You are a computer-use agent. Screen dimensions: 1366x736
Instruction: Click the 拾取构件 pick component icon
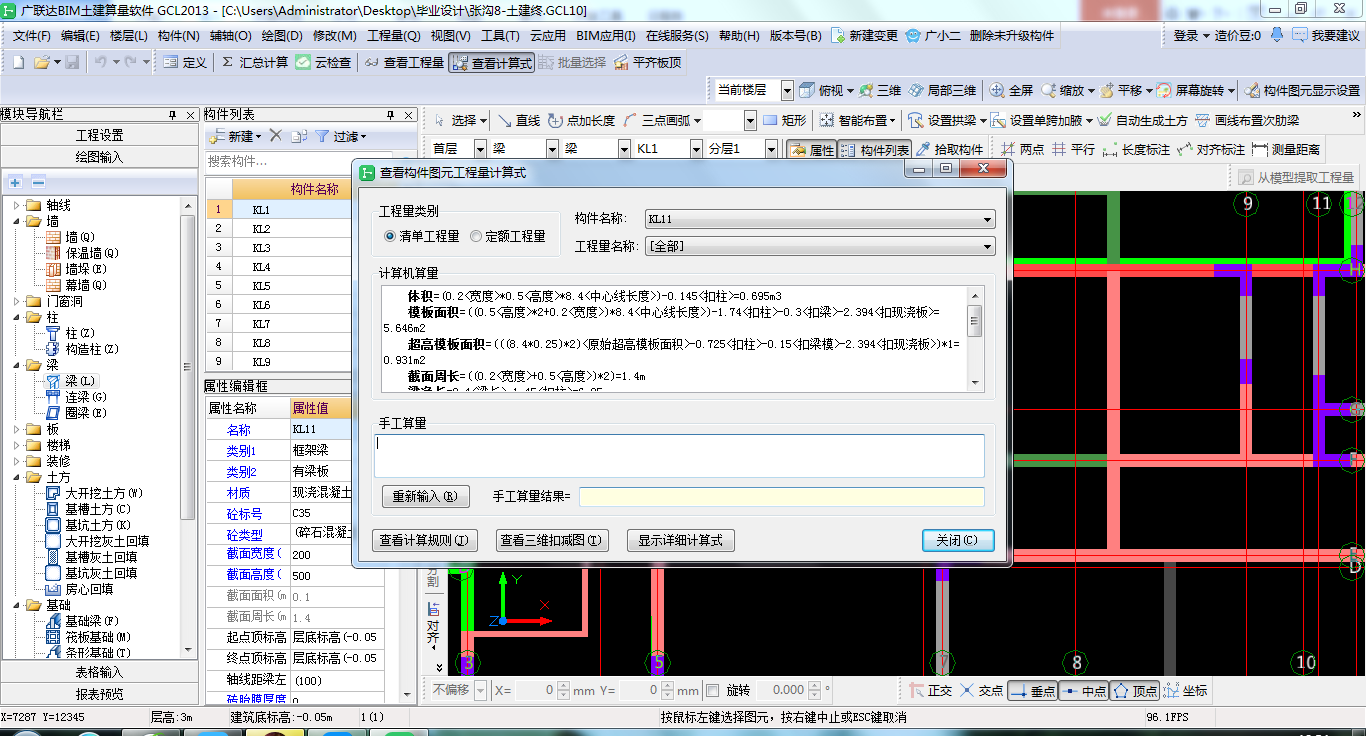923,149
